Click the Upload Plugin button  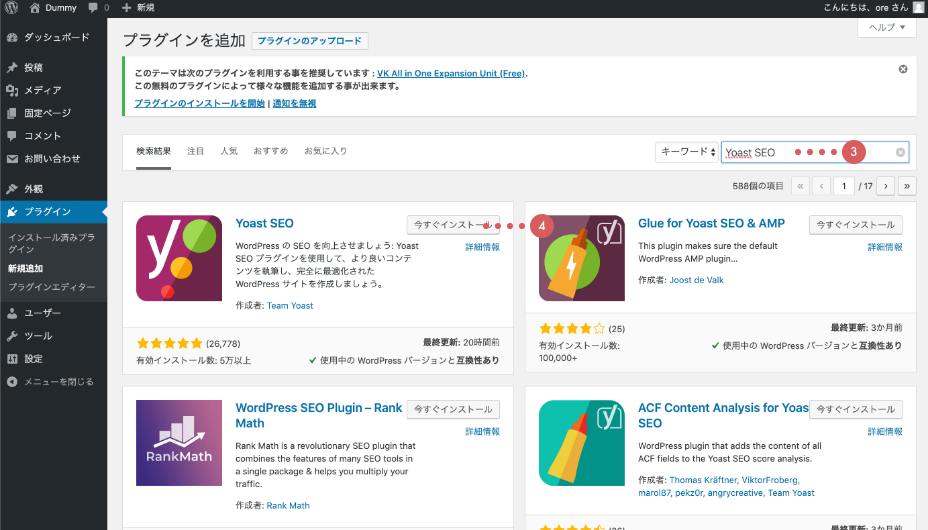[x=310, y=41]
